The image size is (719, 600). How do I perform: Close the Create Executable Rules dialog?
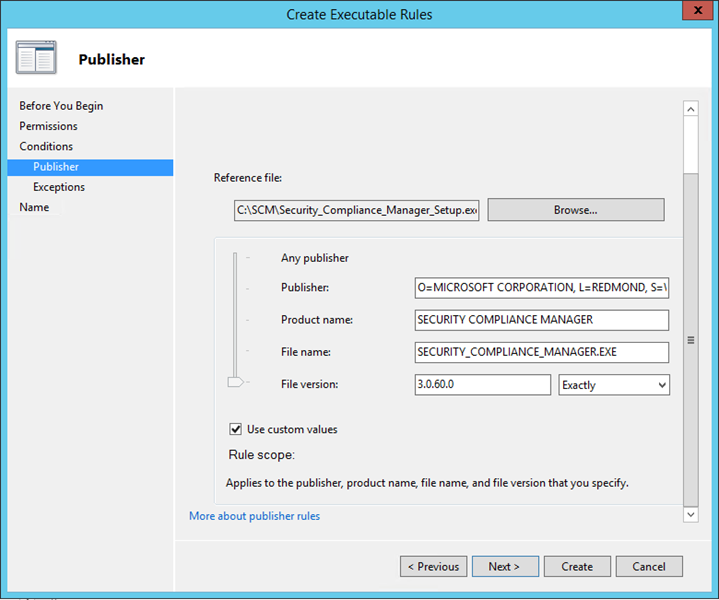(x=697, y=10)
